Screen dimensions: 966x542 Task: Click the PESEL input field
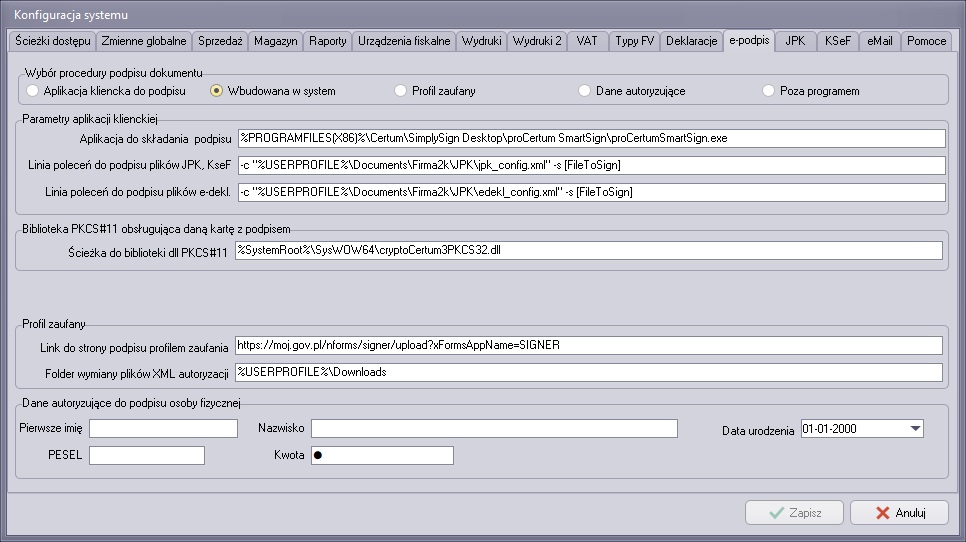(147, 456)
